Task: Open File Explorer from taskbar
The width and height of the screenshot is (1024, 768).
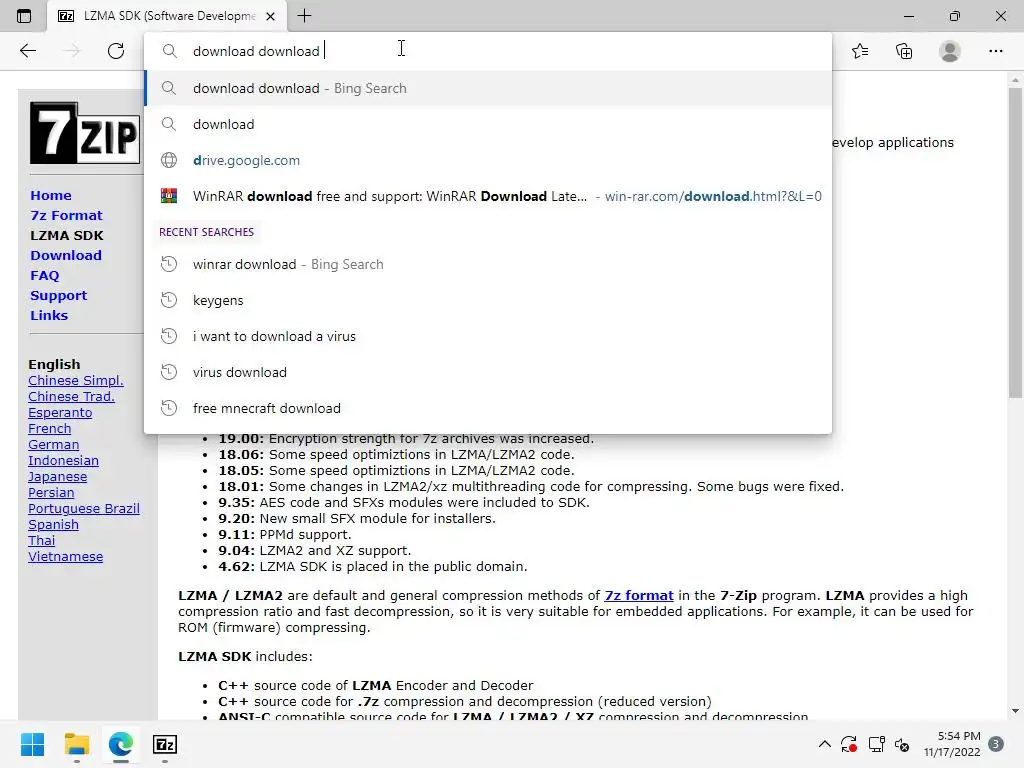Action: point(76,744)
